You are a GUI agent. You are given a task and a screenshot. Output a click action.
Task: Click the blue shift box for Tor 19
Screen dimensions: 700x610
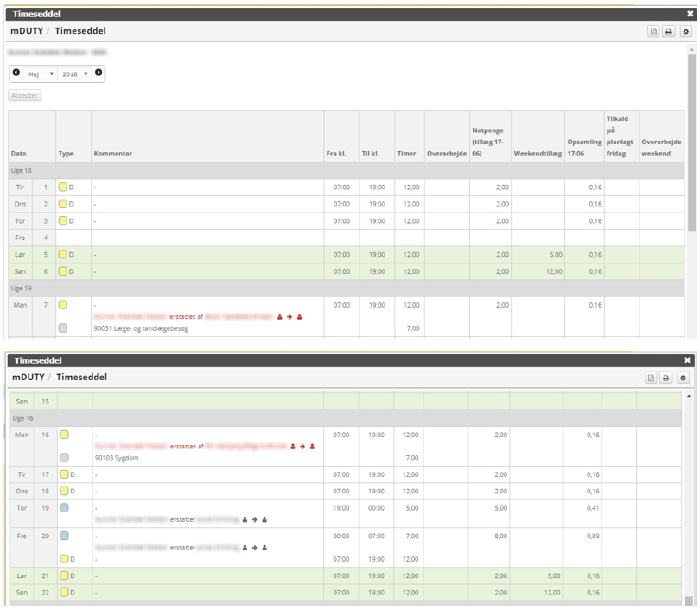(x=63, y=508)
